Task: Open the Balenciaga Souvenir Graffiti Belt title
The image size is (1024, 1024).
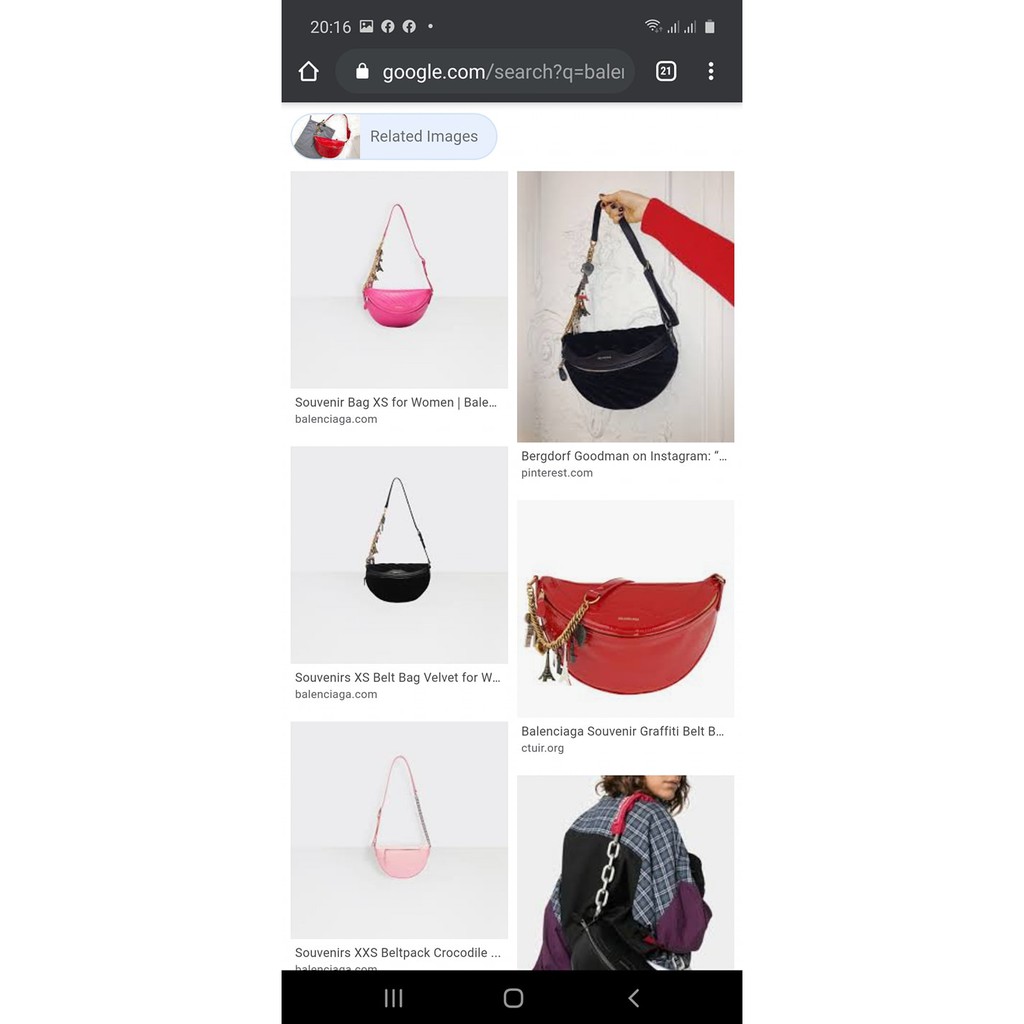Action: [622, 731]
